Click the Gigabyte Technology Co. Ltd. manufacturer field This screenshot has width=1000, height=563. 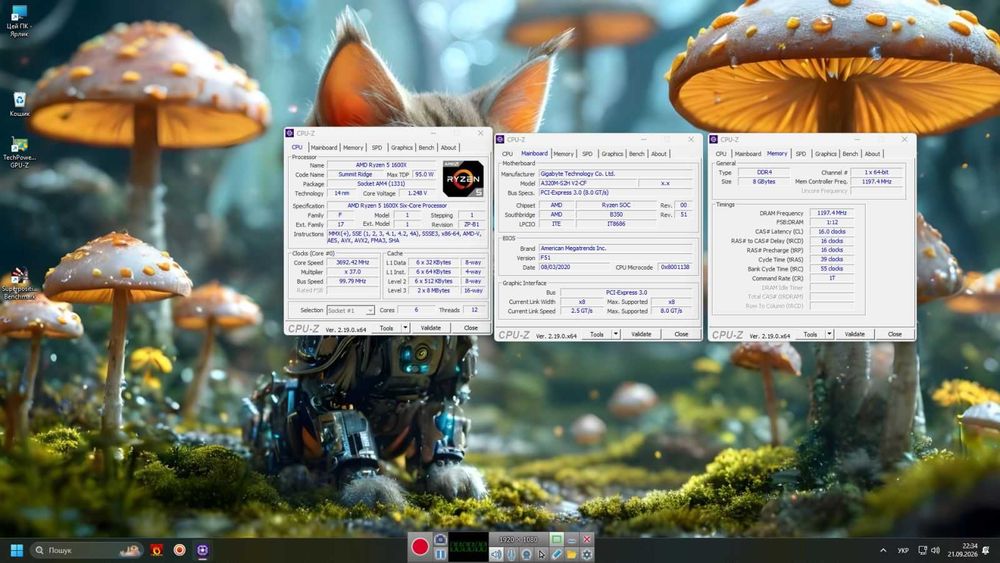(615, 173)
